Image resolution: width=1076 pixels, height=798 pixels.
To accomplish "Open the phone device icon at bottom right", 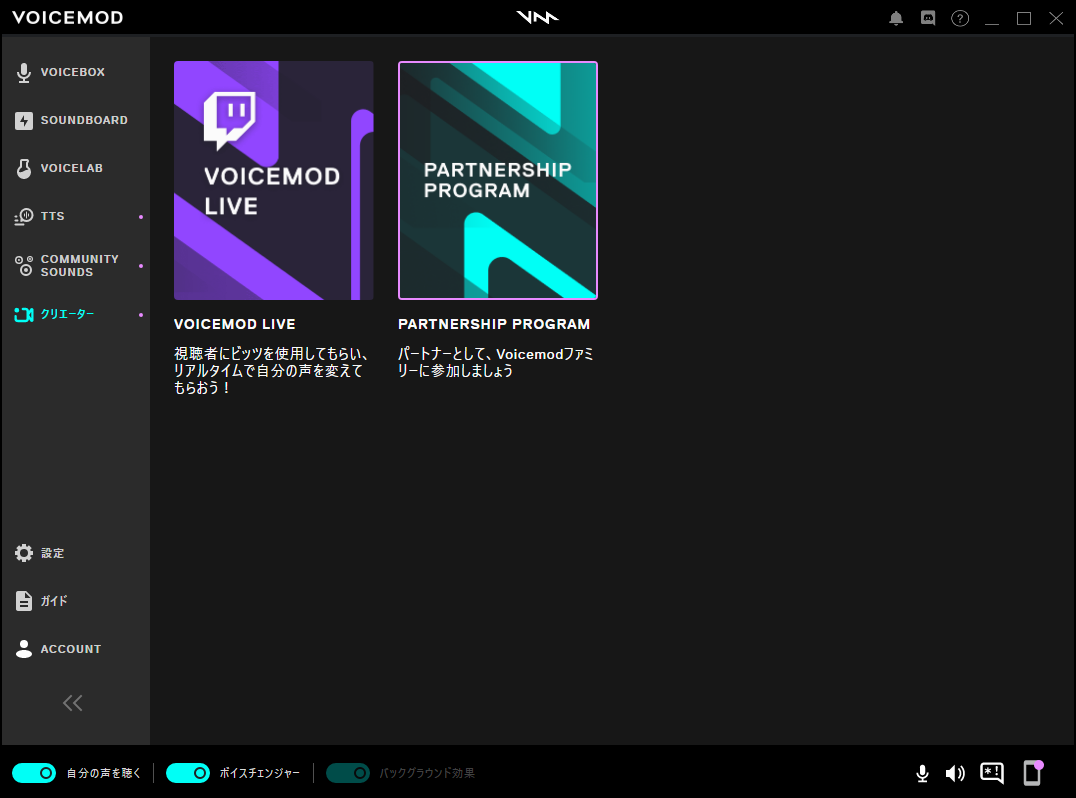I will [x=1033, y=773].
